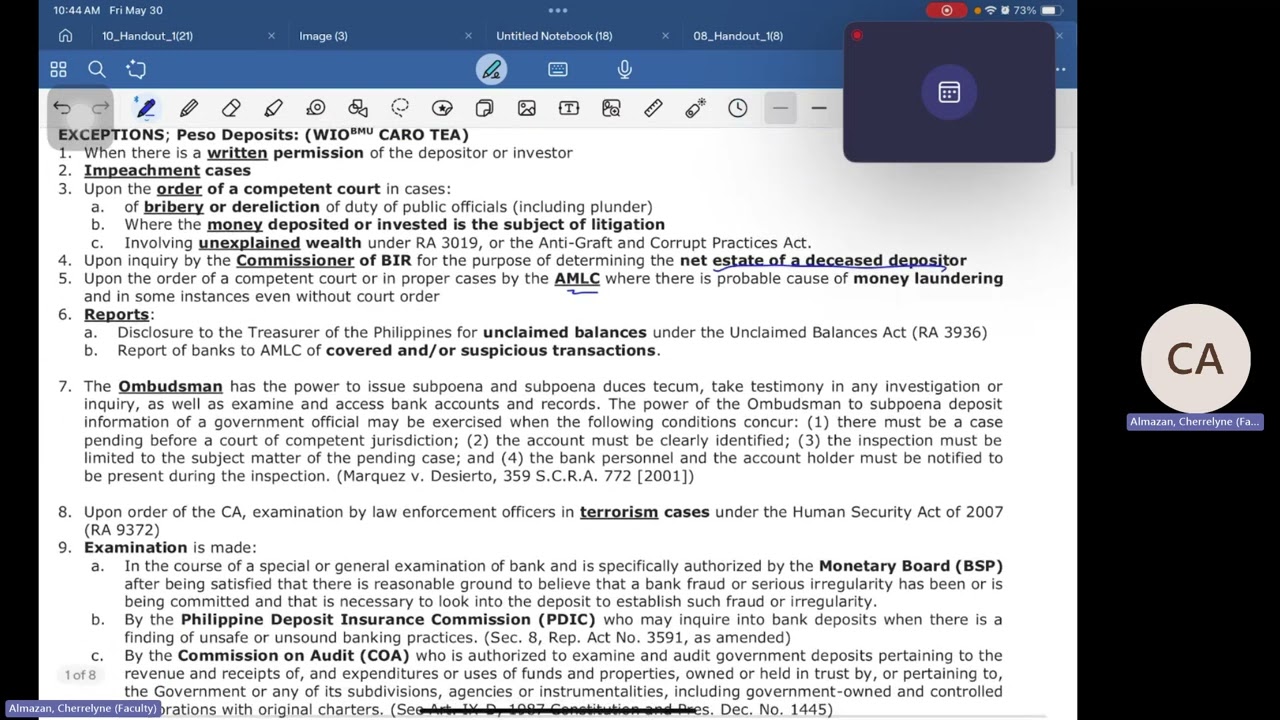Close the 10_Handout_1(21) tab
This screenshot has width=1280, height=720.
tap(271, 36)
